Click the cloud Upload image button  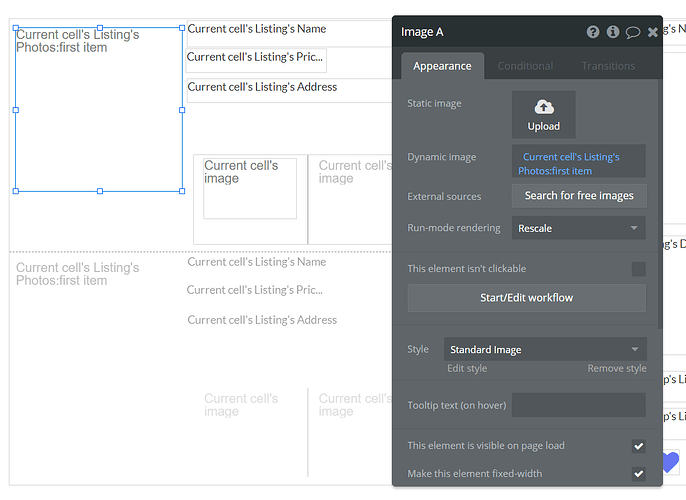coord(543,115)
